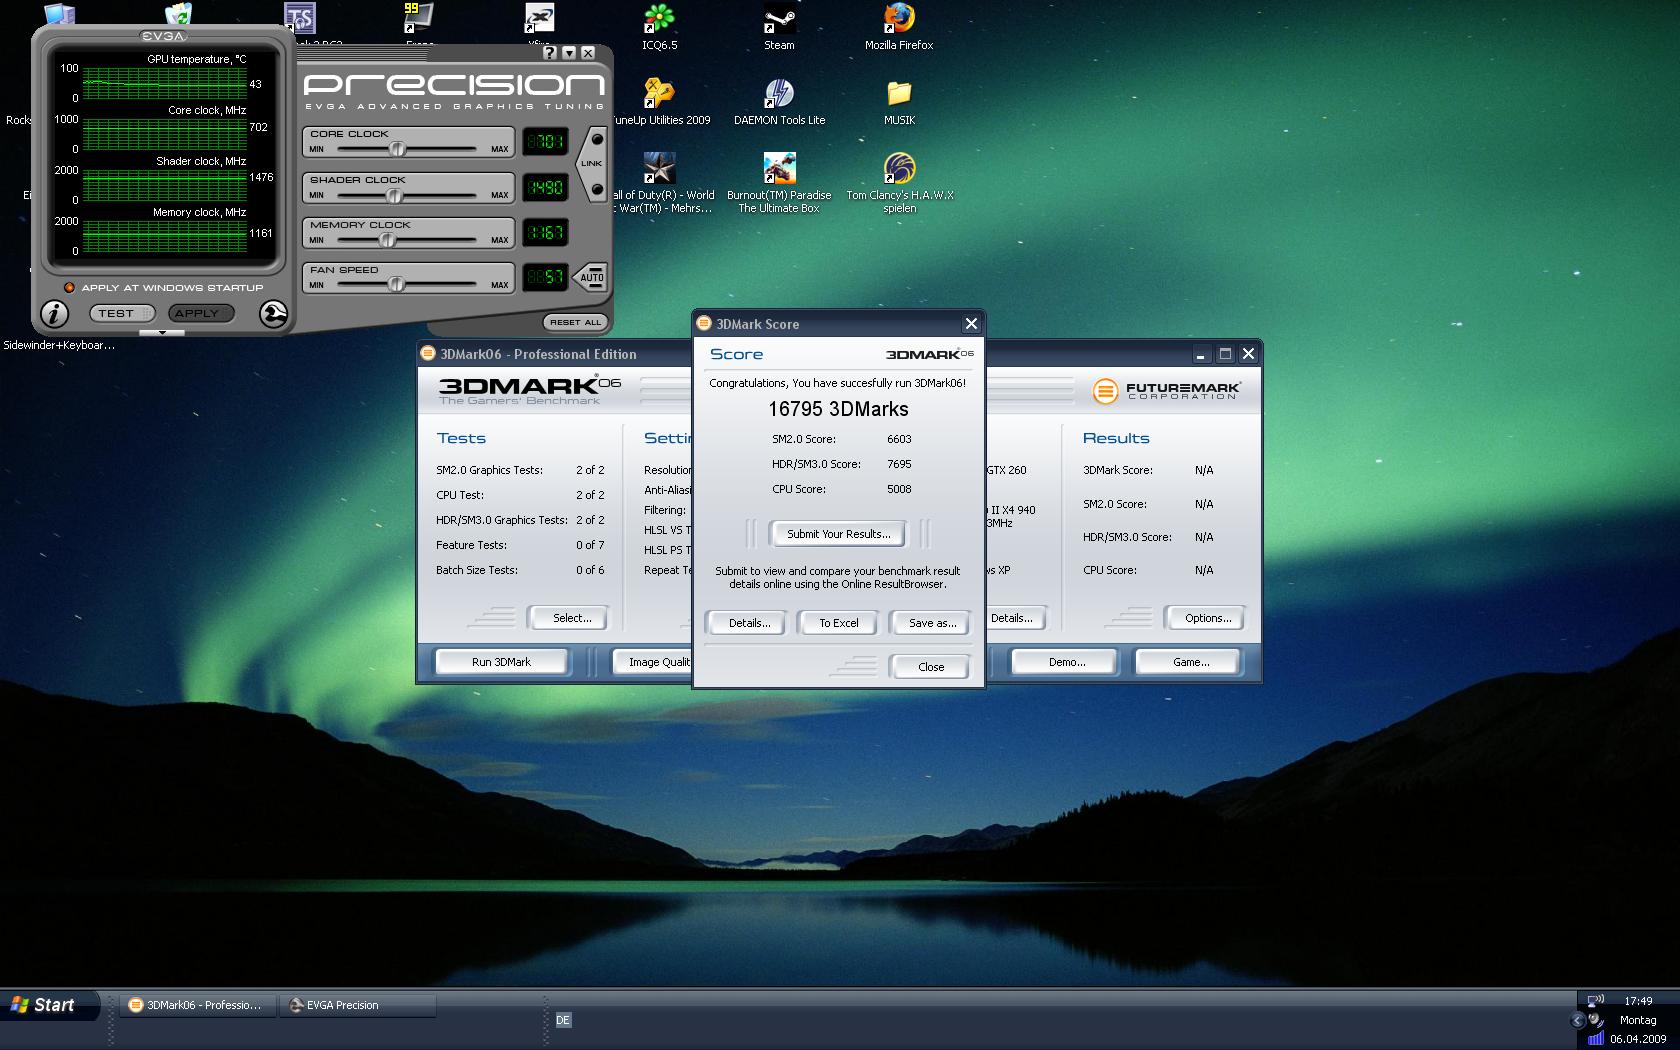This screenshot has height=1050, width=1680.
Task: Open the Recycle Bin desktop icon
Action: click(x=178, y=13)
